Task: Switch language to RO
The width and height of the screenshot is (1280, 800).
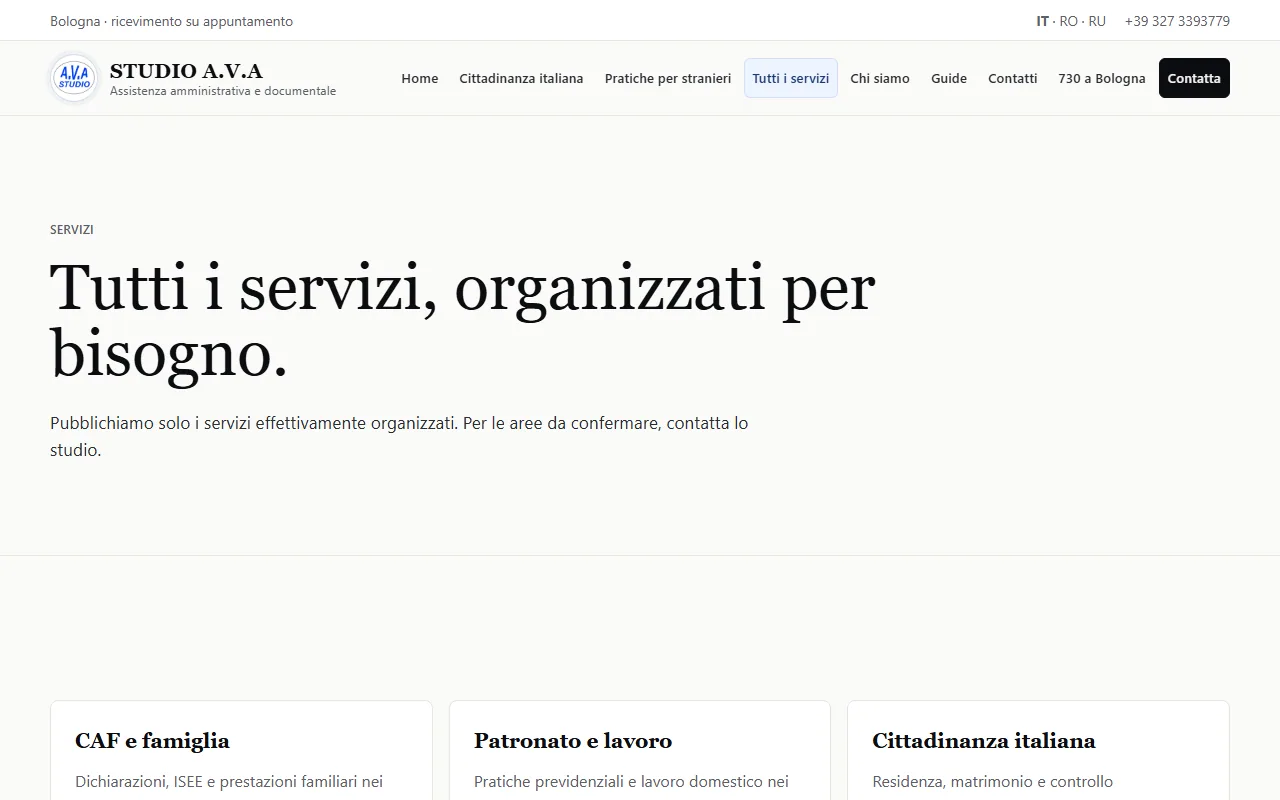Action: [x=1069, y=21]
